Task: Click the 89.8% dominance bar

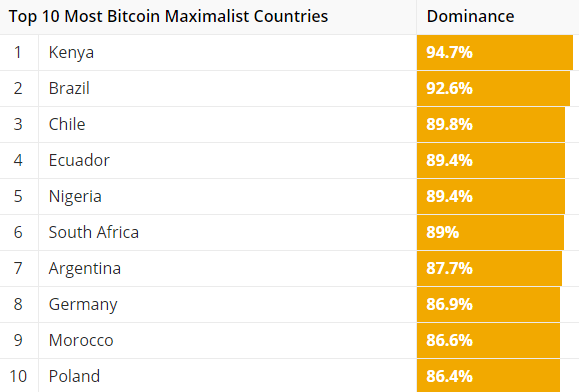Action: [491, 124]
